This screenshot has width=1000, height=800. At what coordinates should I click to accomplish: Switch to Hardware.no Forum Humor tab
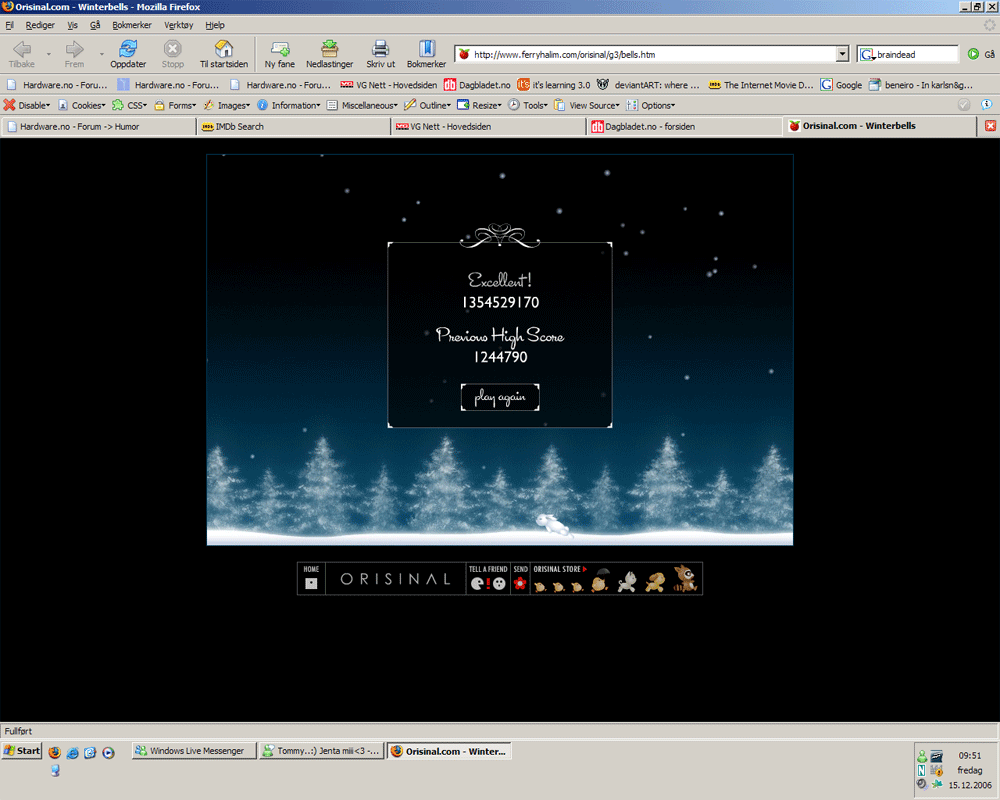tap(99, 126)
